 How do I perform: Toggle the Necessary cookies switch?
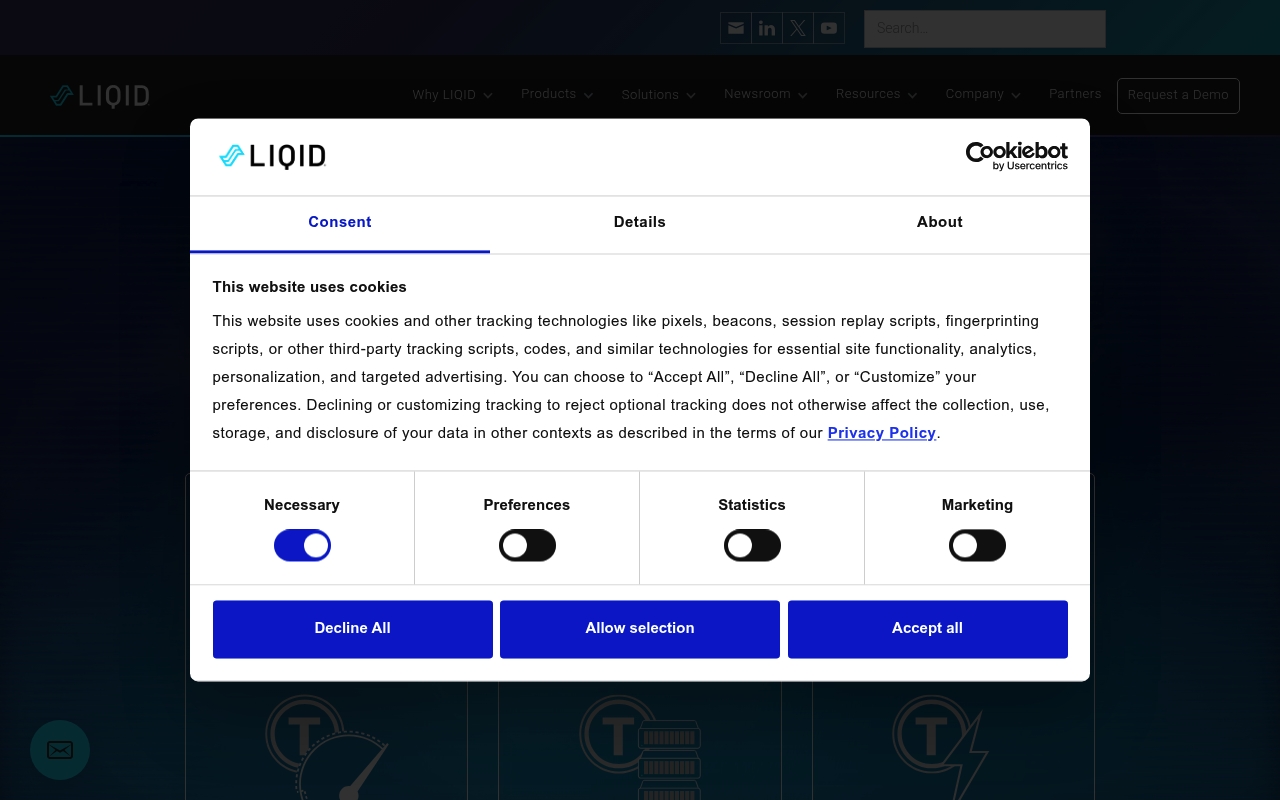[x=302, y=545]
